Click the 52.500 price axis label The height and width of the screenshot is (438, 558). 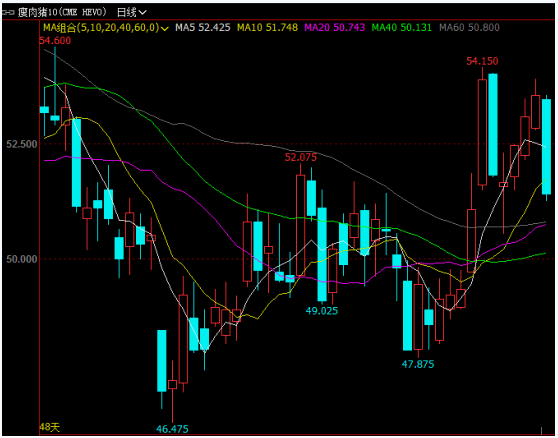click(22, 144)
